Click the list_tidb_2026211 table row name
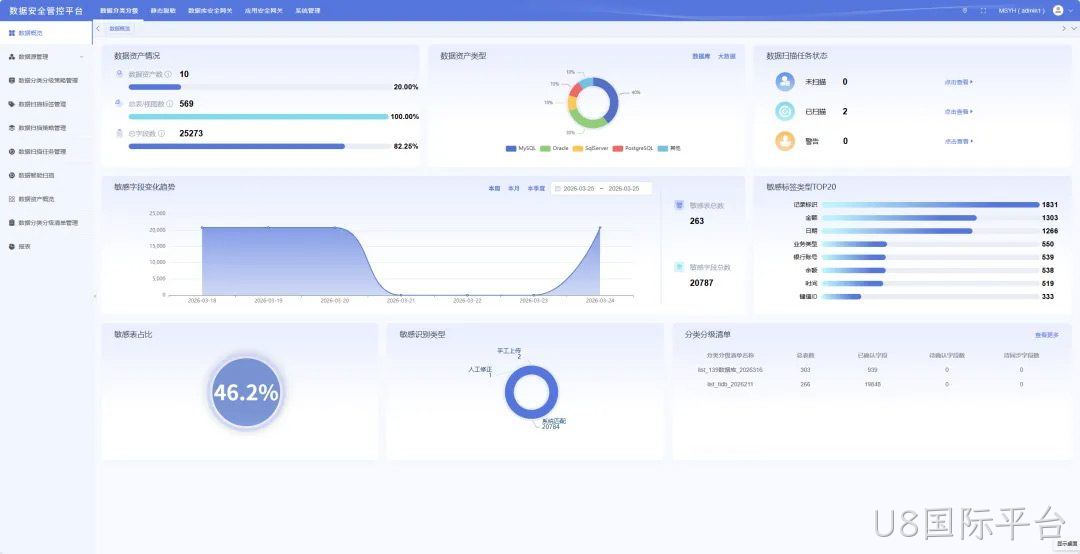Viewport: 1080px width, 554px height. [730, 384]
